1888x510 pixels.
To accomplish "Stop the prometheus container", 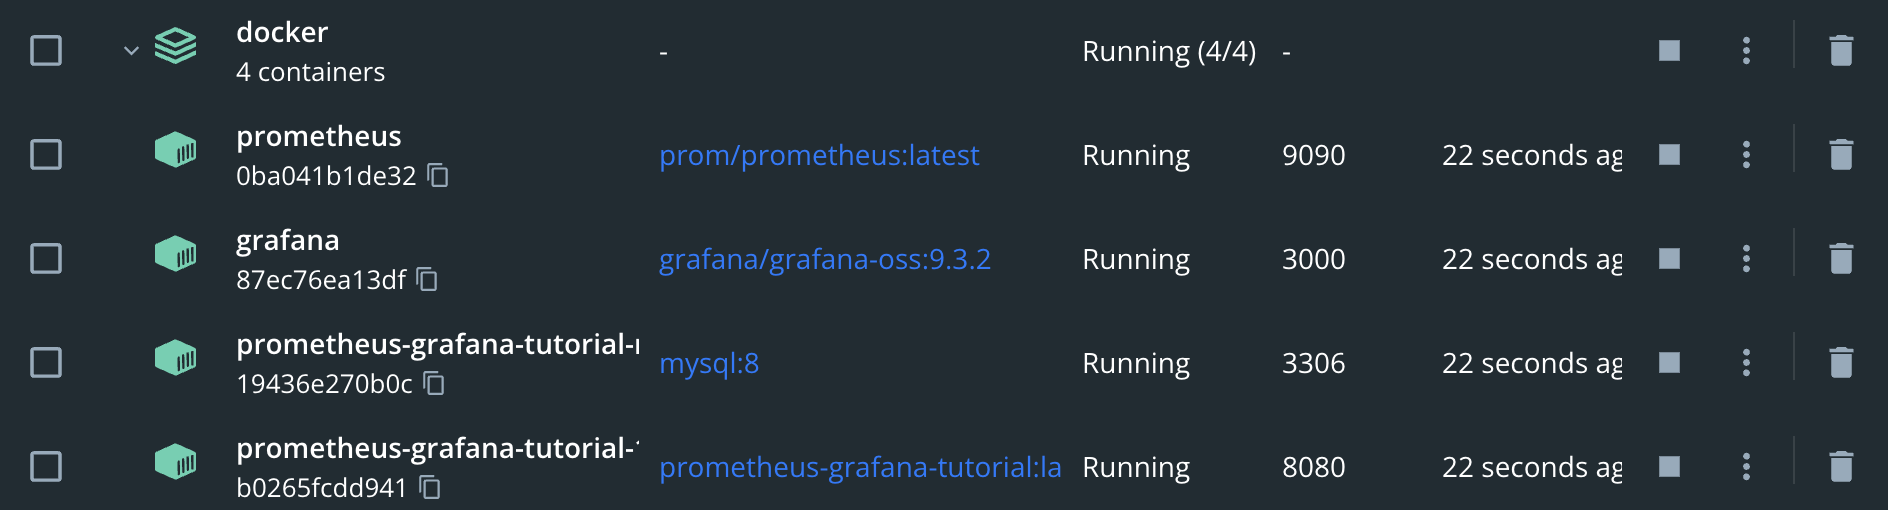I will pos(1669,155).
